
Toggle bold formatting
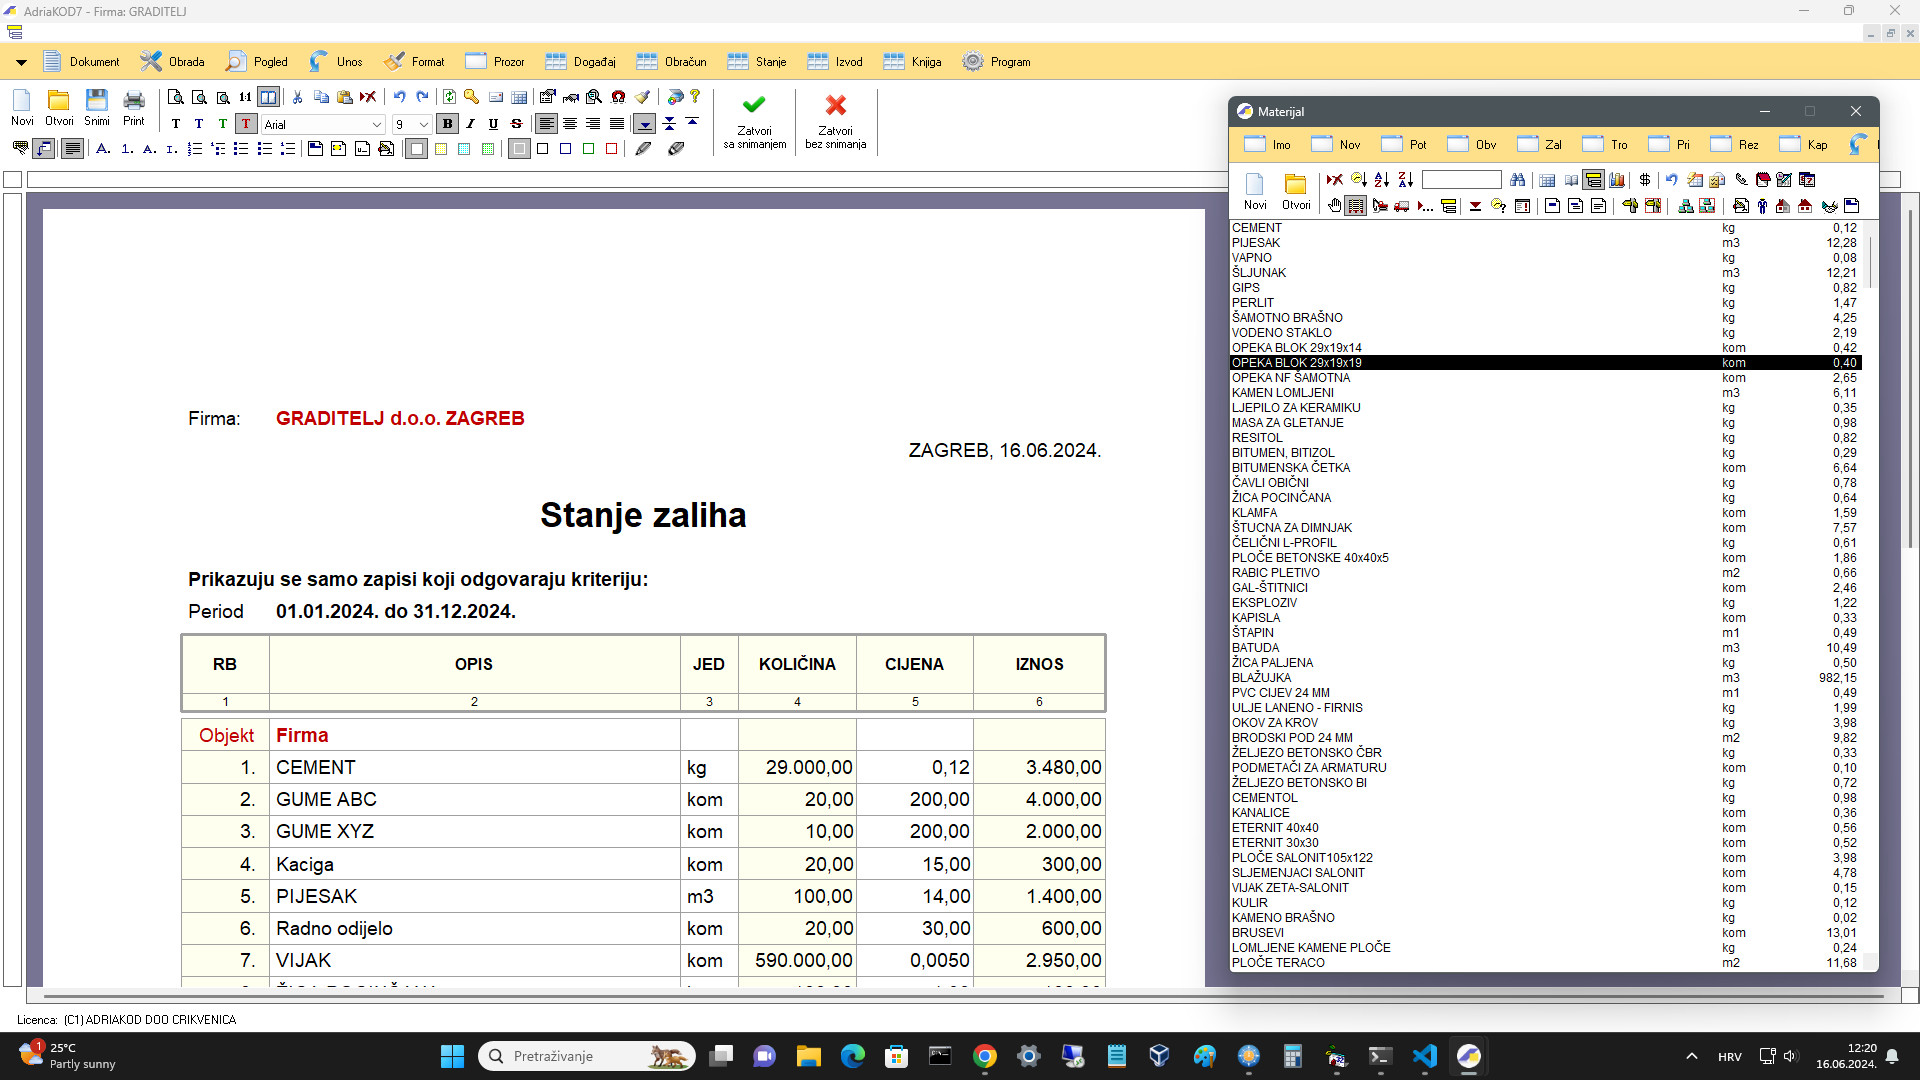447,124
